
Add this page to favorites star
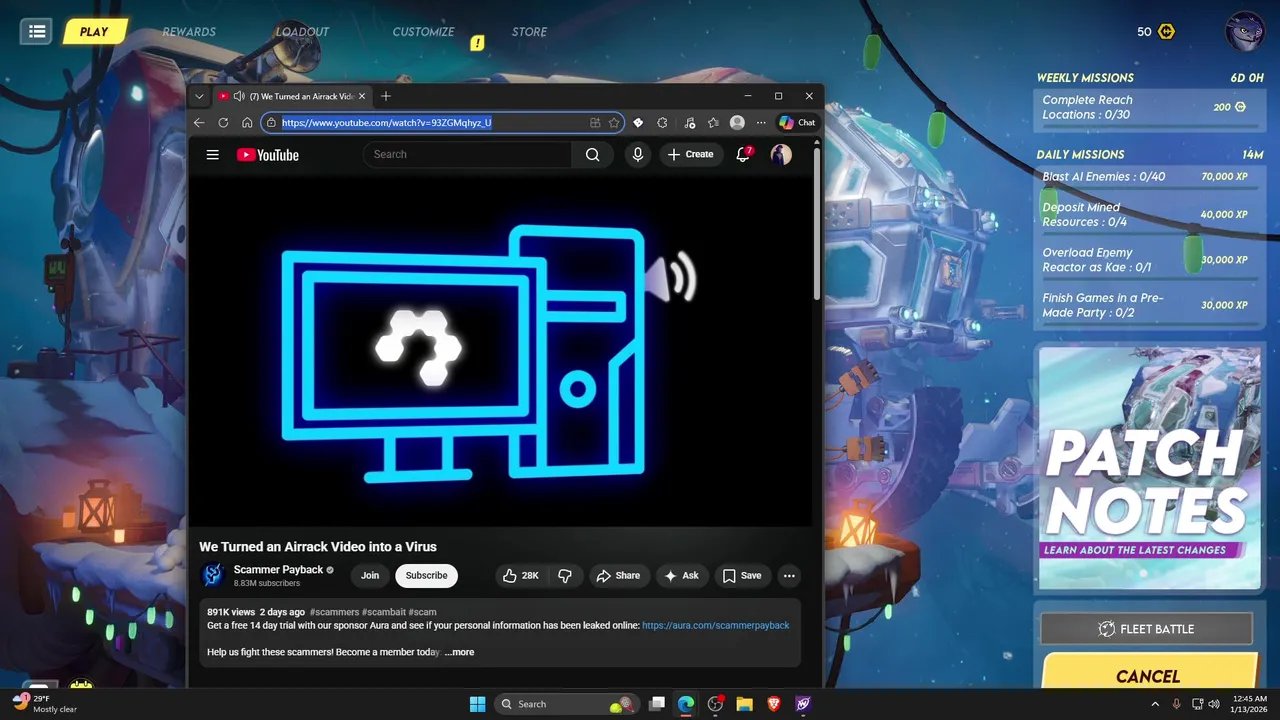613,123
